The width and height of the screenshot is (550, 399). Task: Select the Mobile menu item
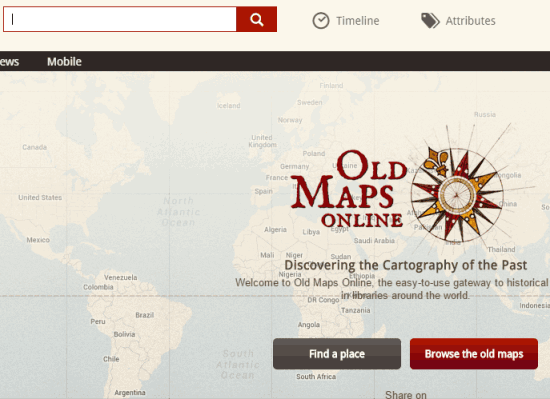point(64,62)
